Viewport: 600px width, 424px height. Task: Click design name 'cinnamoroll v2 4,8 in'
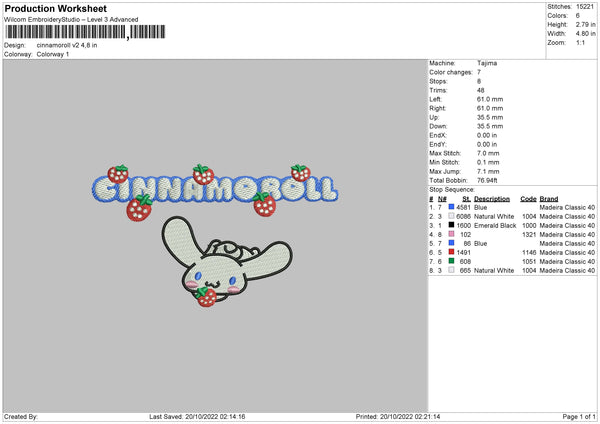coord(67,45)
